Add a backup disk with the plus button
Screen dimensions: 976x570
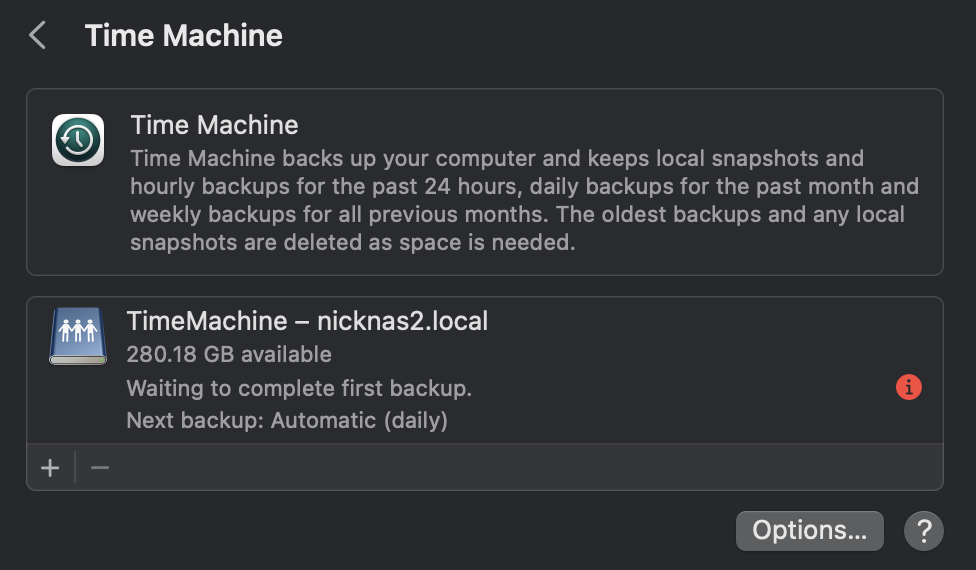(50, 467)
